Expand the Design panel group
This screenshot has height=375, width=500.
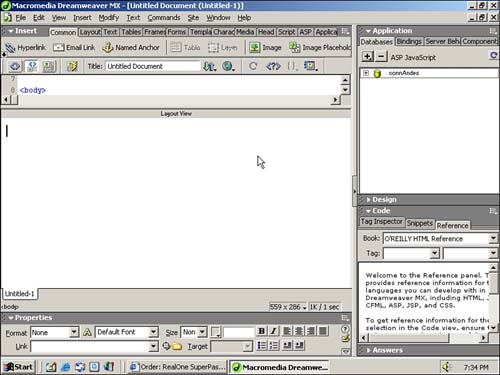(368, 200)
